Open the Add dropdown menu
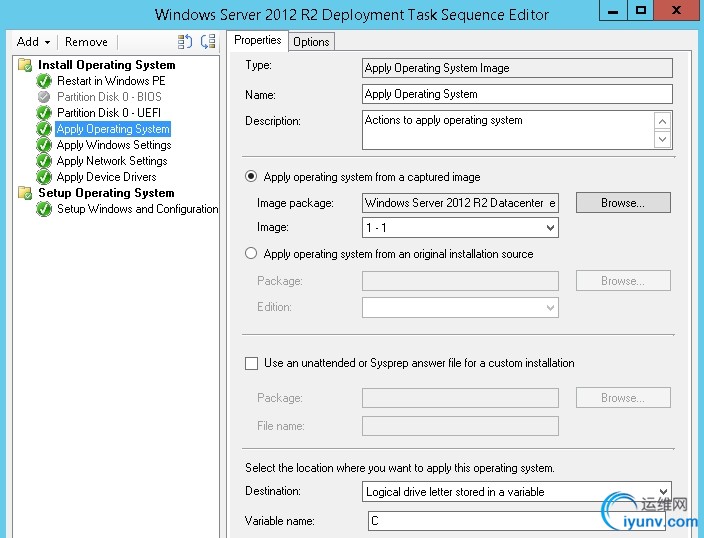 [x=33, y=42]
